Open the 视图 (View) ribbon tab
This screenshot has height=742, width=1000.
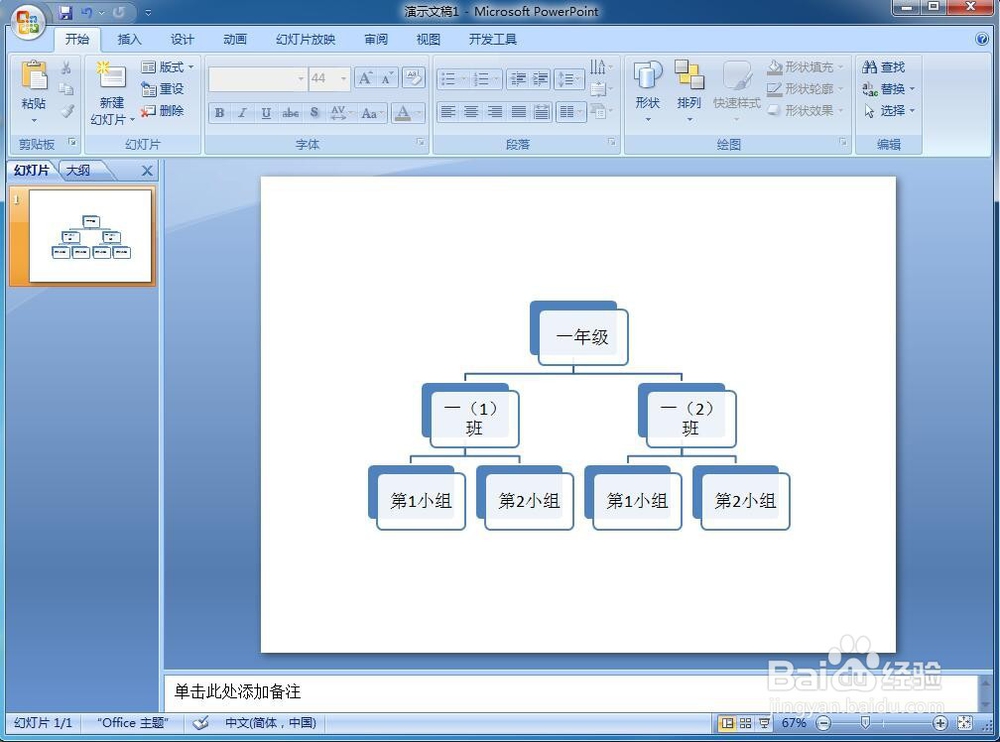[428, 40]
